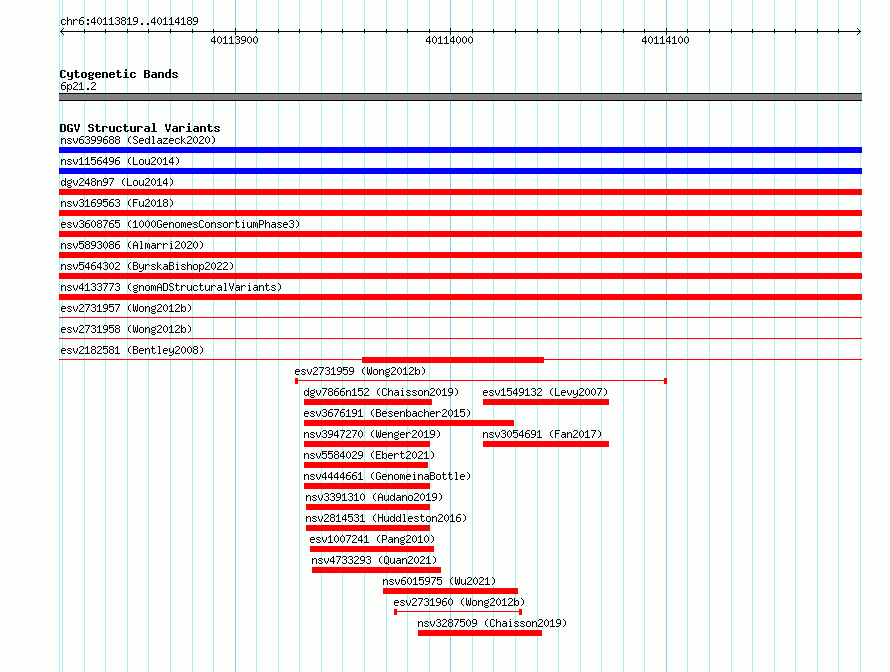Select the first esv2731957 (Wong2012b) label

click(x=126, y=308)
